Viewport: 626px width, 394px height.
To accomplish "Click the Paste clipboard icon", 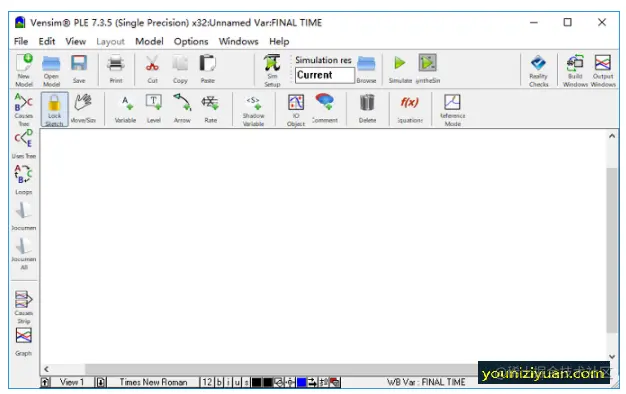I will point(208,69).
